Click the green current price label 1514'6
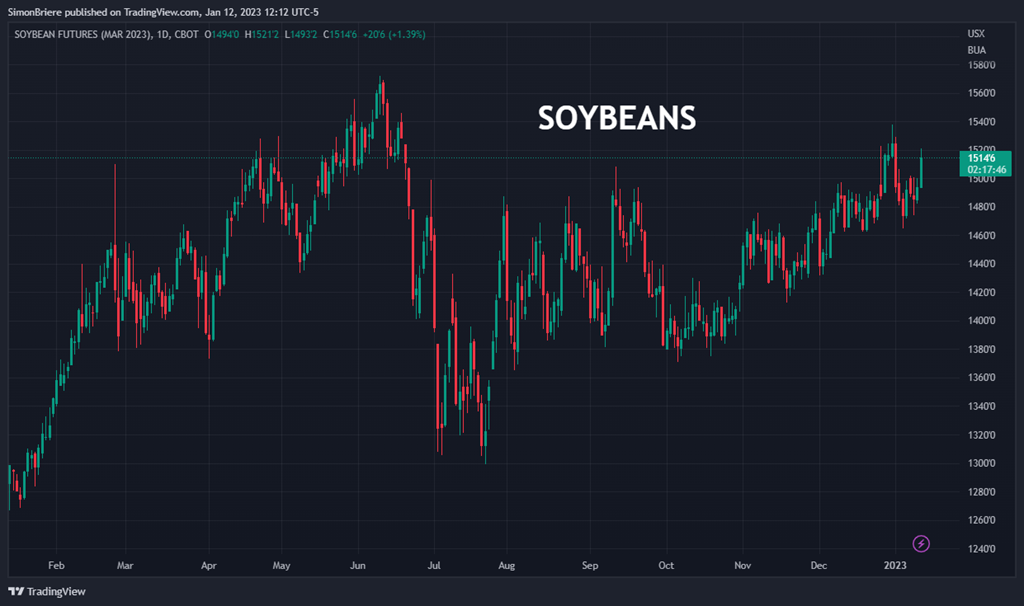 (x=983, y=158)
